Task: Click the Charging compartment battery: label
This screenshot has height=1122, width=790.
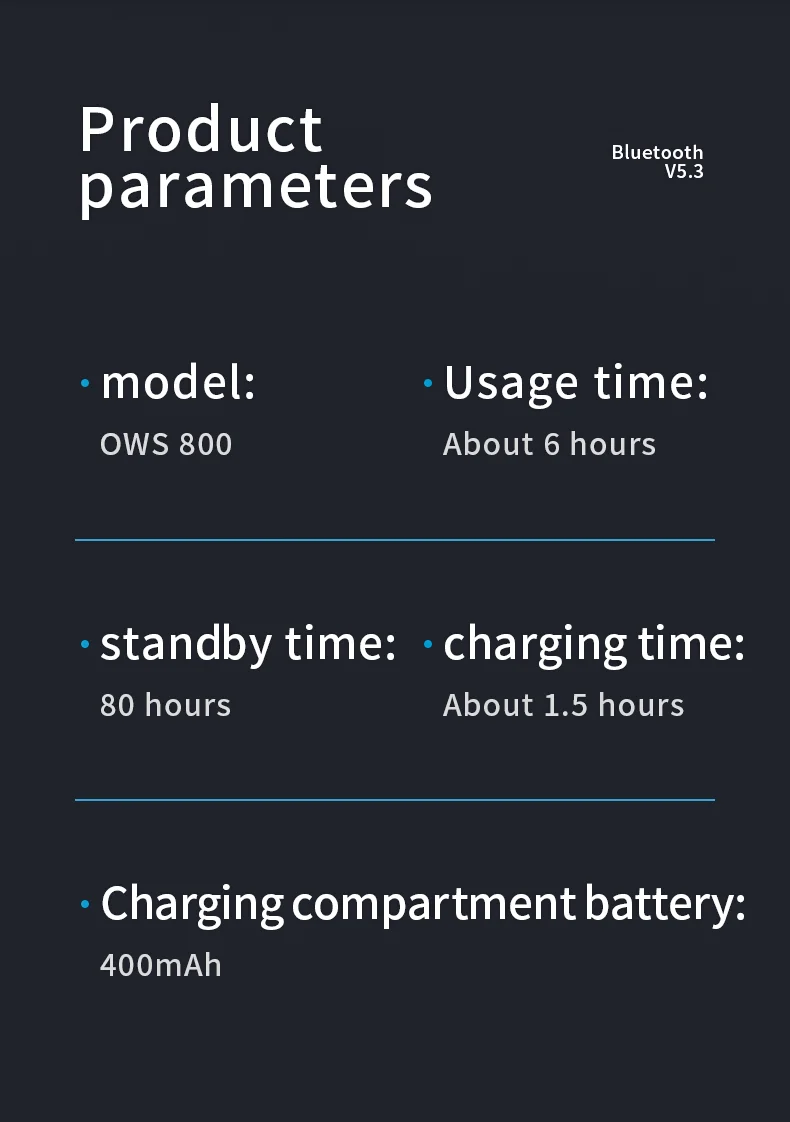Action: [x=423, y=904]
